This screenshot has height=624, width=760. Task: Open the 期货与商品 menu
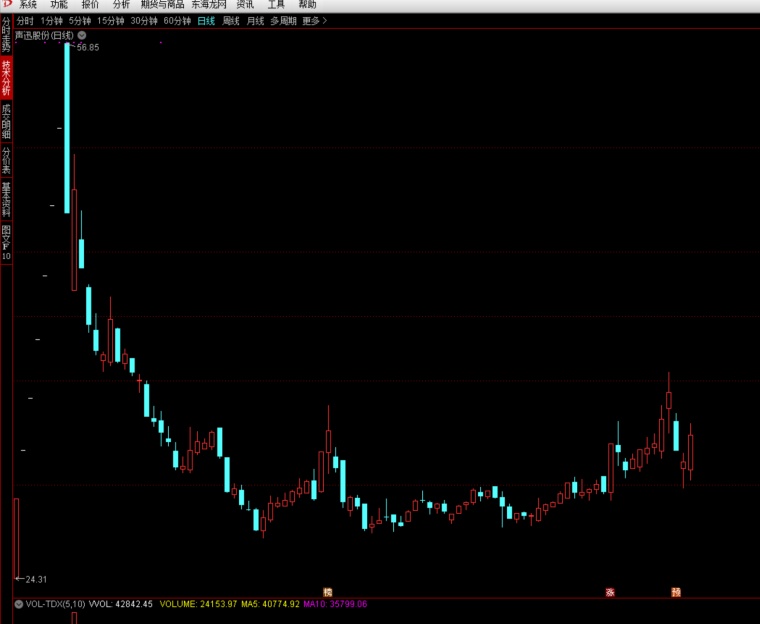pyautogui.click(x=162, y=4)
